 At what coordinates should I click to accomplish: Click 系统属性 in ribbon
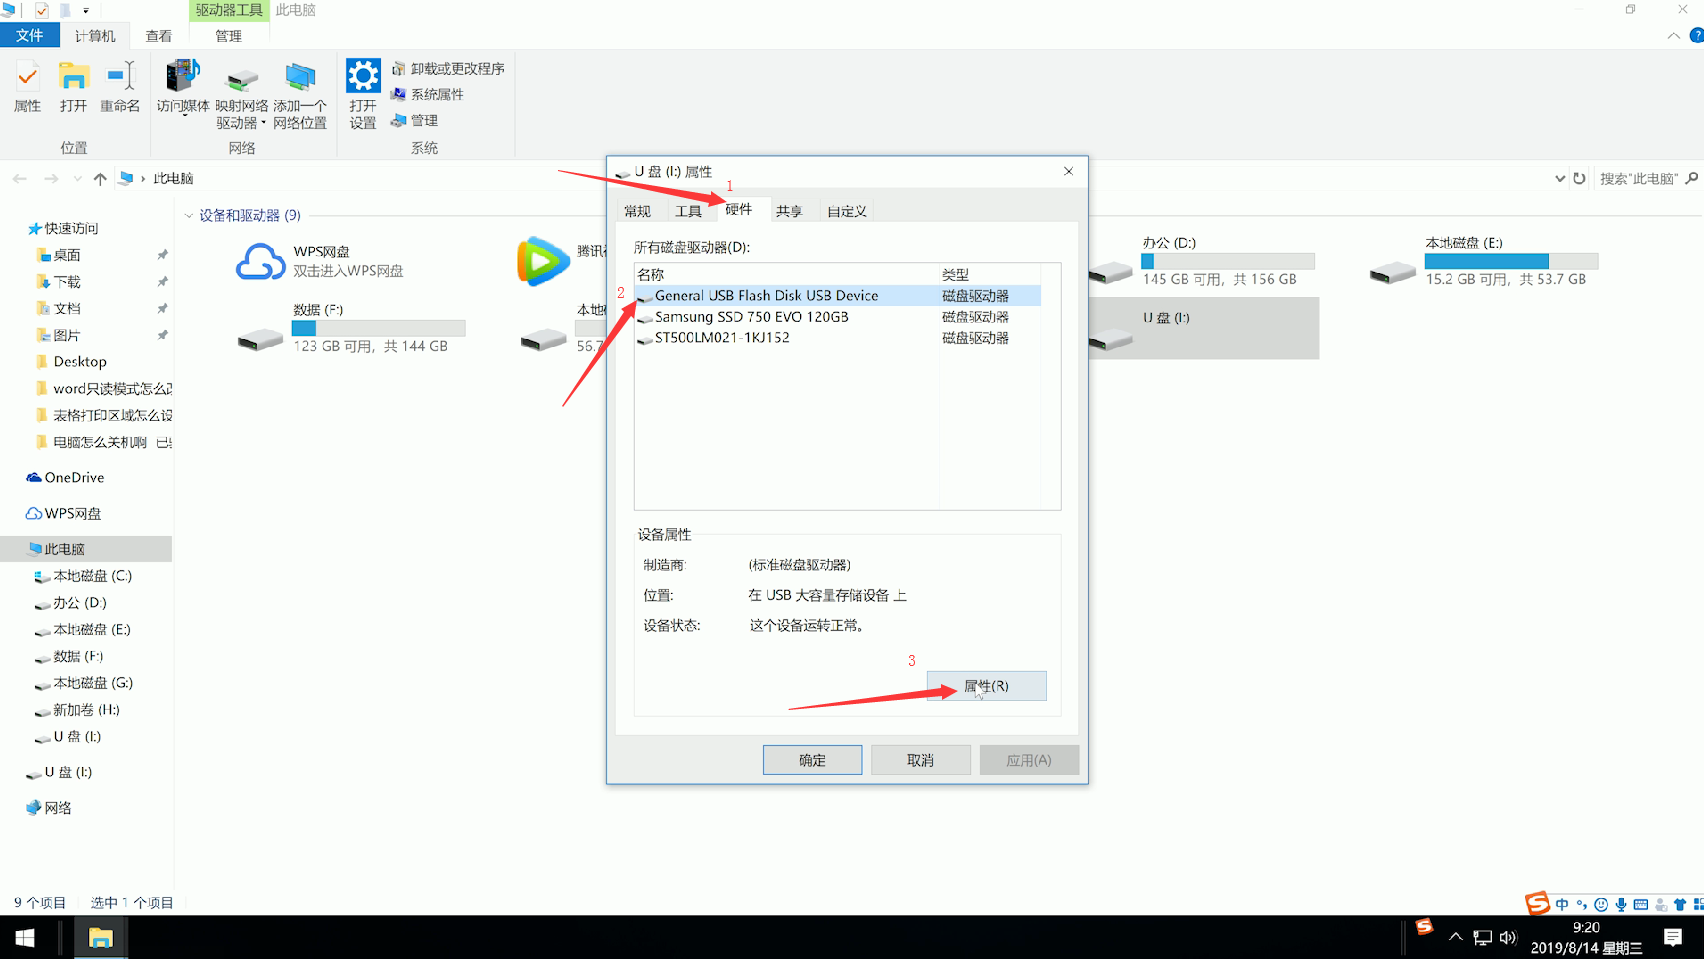tap(428, 94)
